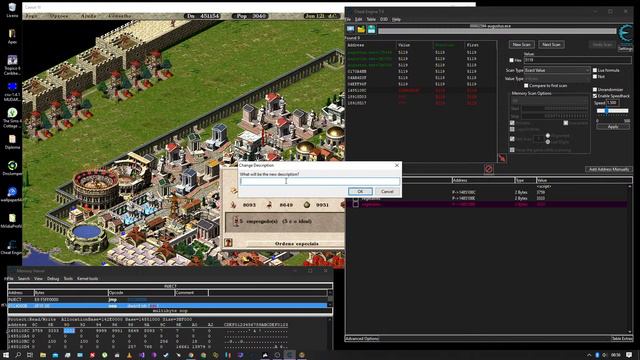Click the Speed value field
The height and width of the screenshot is (360, 640).
point(612,103)
